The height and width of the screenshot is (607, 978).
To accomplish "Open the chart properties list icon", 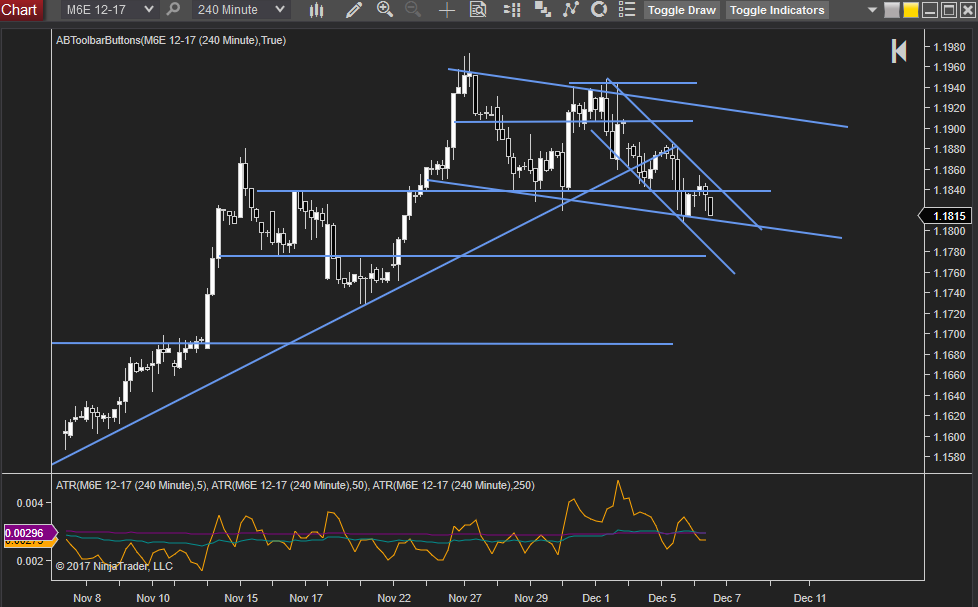I will [x=626, y=9].
